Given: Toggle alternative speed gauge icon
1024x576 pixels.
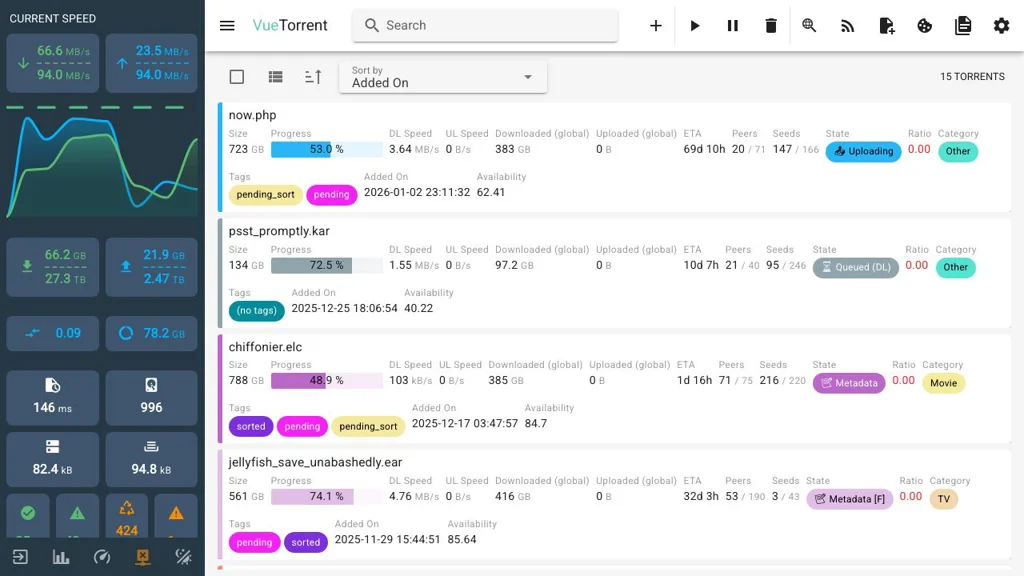Looking at the screenshot, I should [102, 557].
